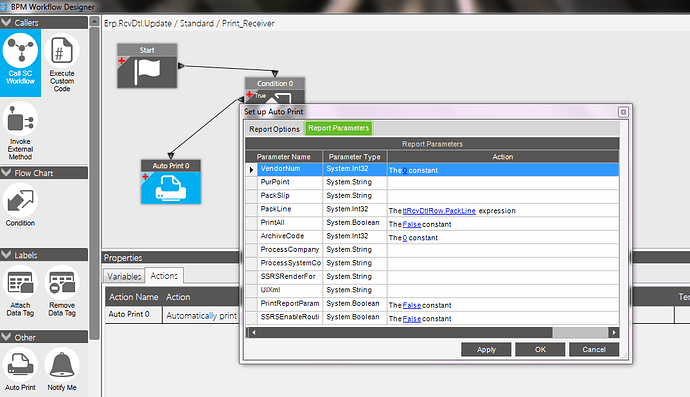Click the Automatically print action description

(x=201, y=316)
